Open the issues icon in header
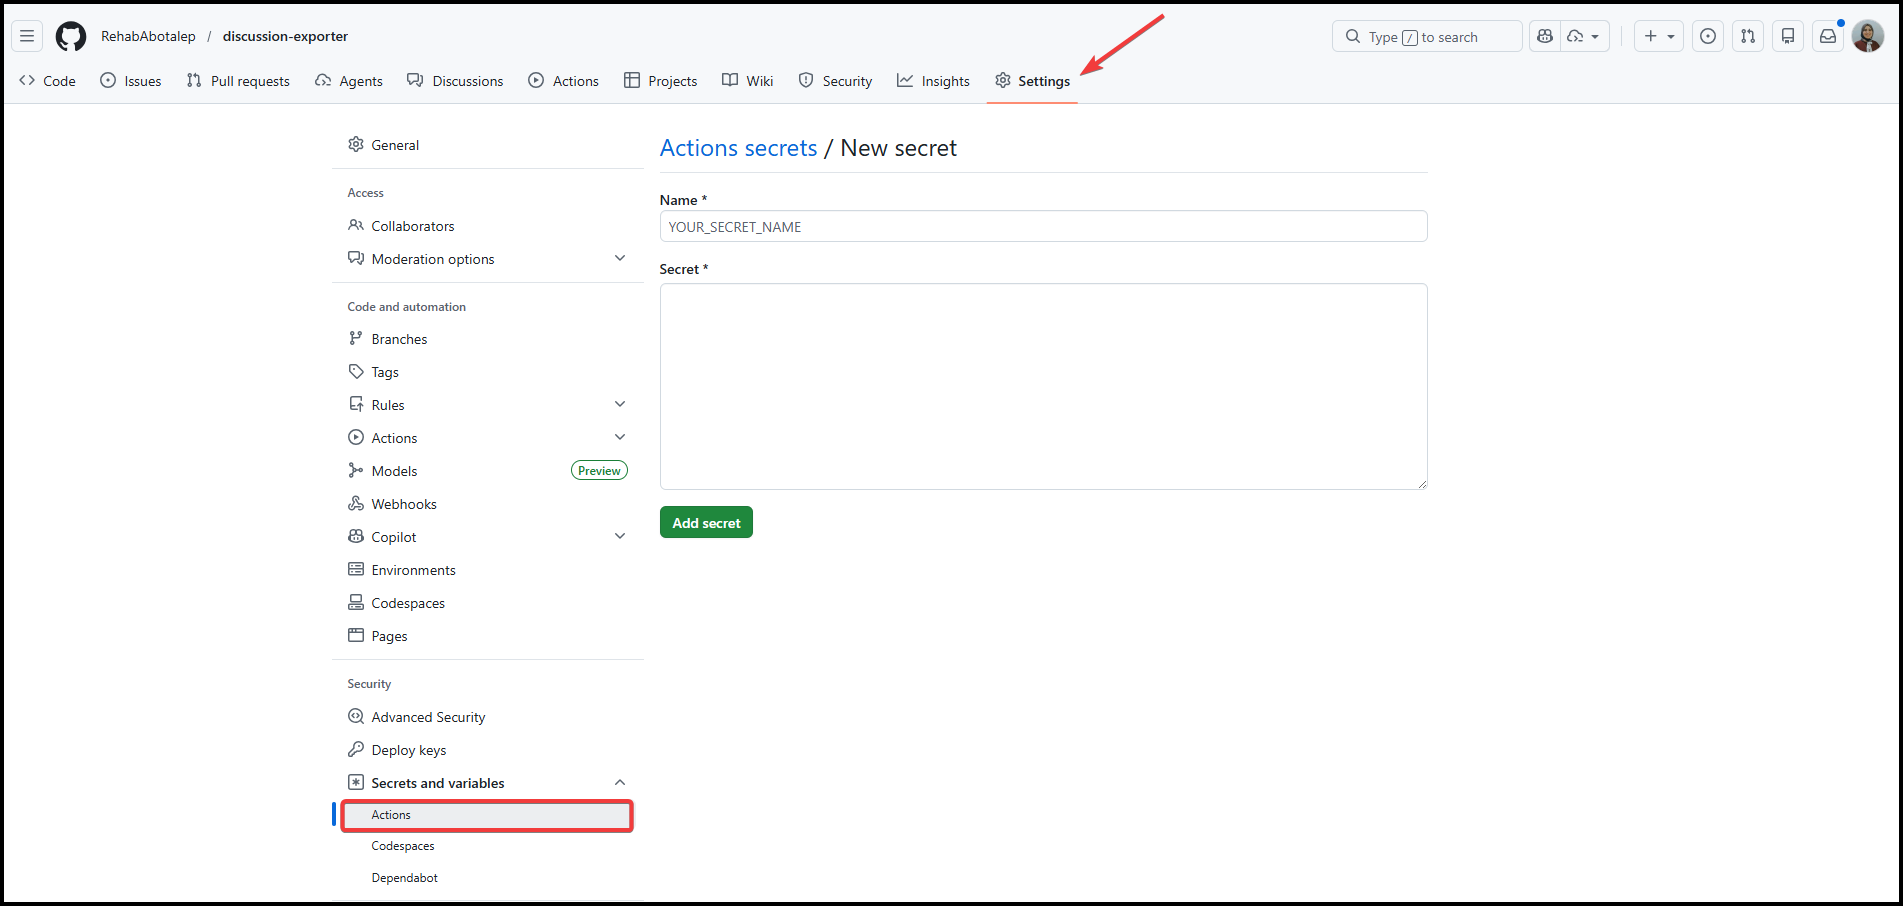Viewport: 1903px width, 906px height. (x=1708, y=37)
